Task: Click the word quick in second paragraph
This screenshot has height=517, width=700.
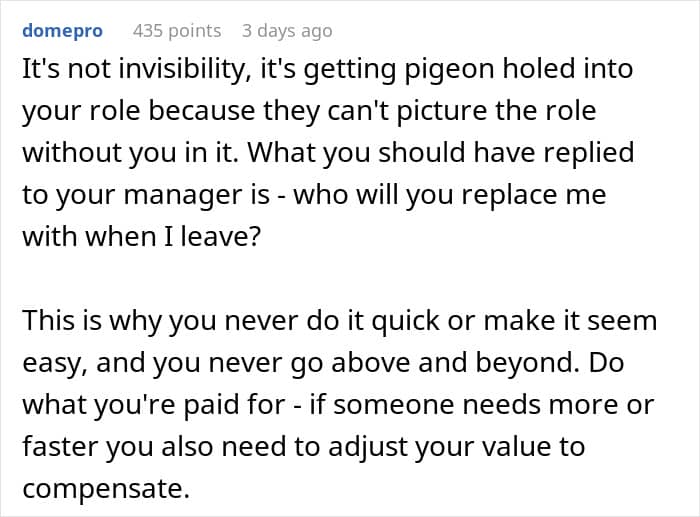Action: pyautogui.click(x=405, y=321)
